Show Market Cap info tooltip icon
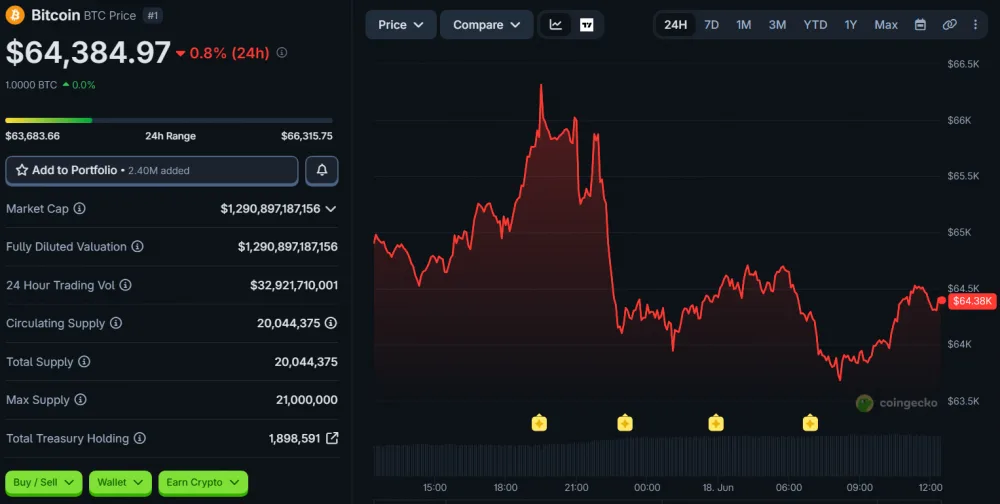The image size is (1000, 504). [80, 209]
